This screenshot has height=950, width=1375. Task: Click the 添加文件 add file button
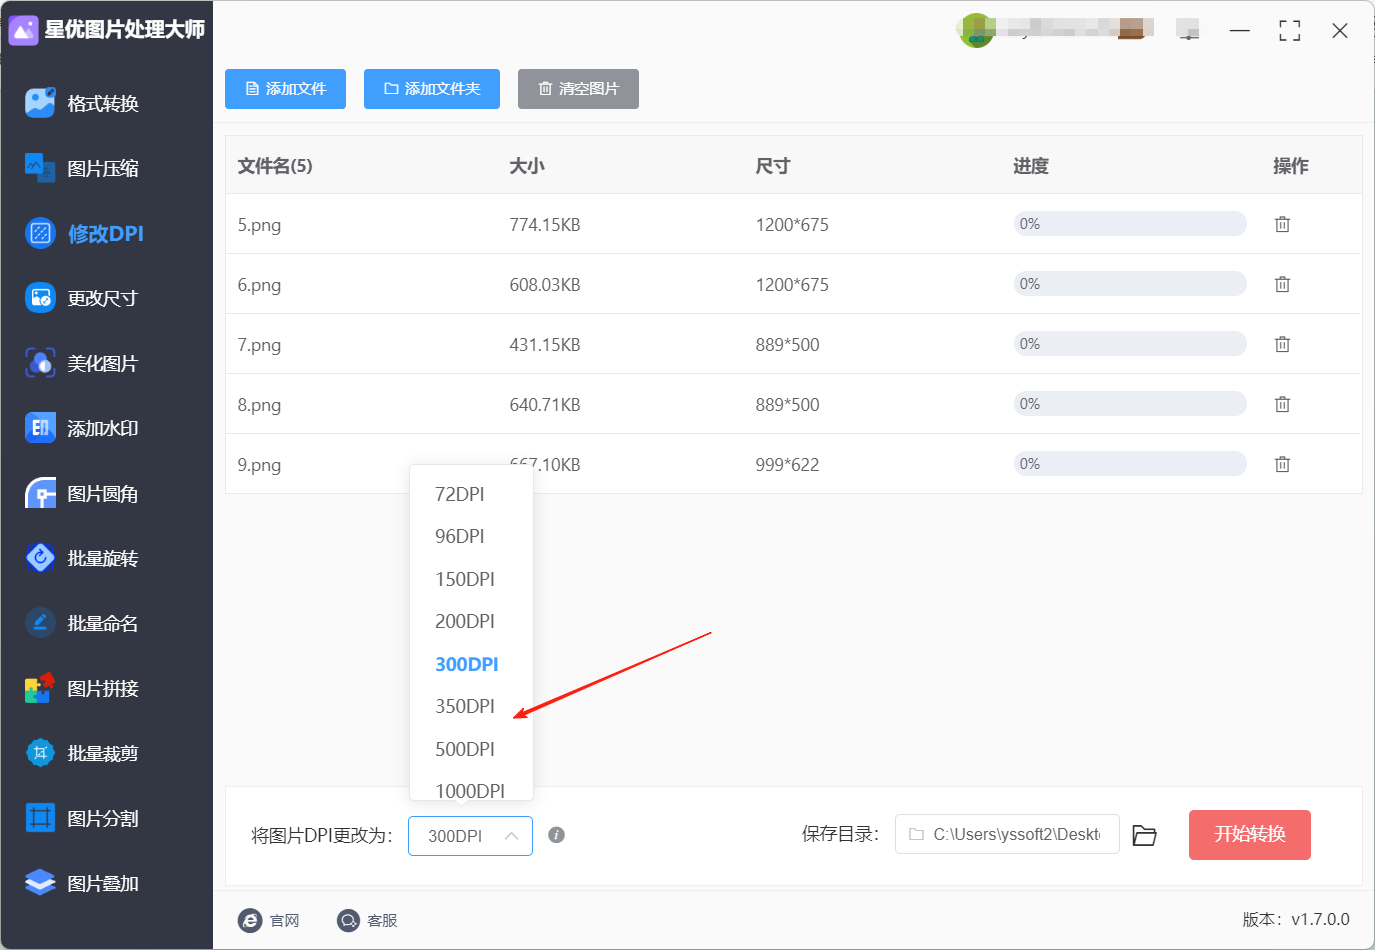(x=285, y=89)
